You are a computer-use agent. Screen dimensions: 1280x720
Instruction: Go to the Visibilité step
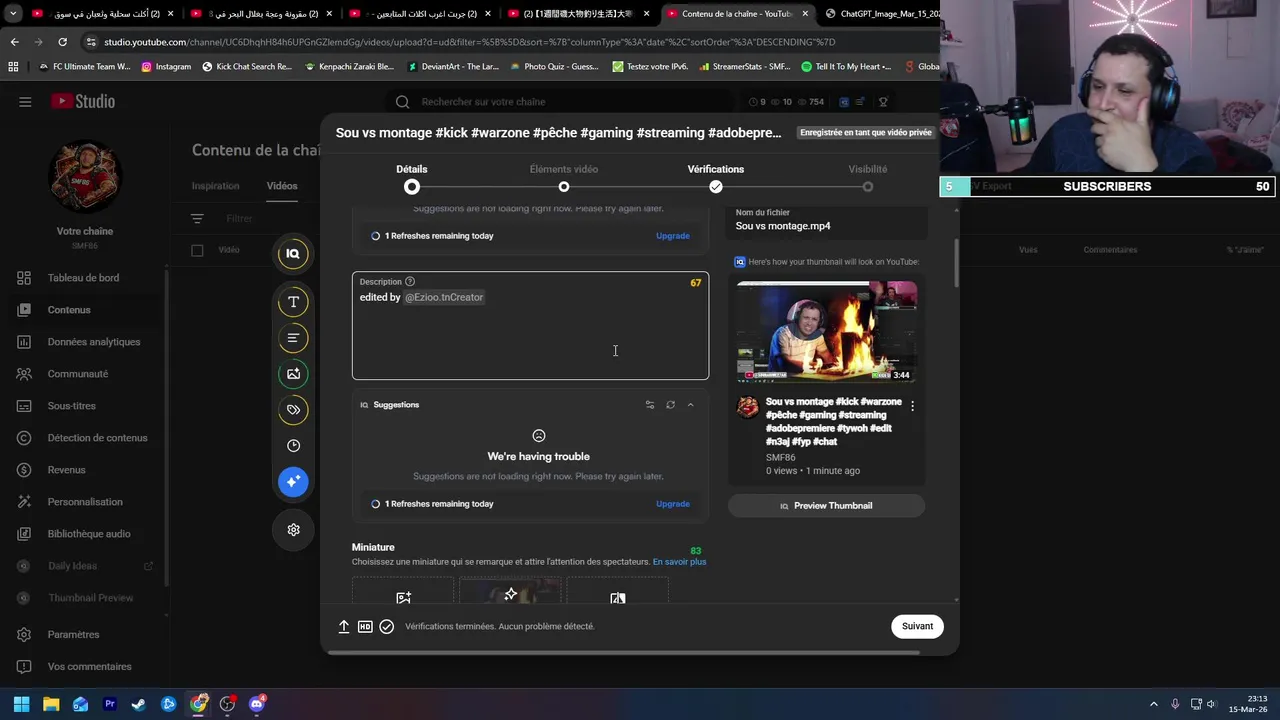point(868,178)
